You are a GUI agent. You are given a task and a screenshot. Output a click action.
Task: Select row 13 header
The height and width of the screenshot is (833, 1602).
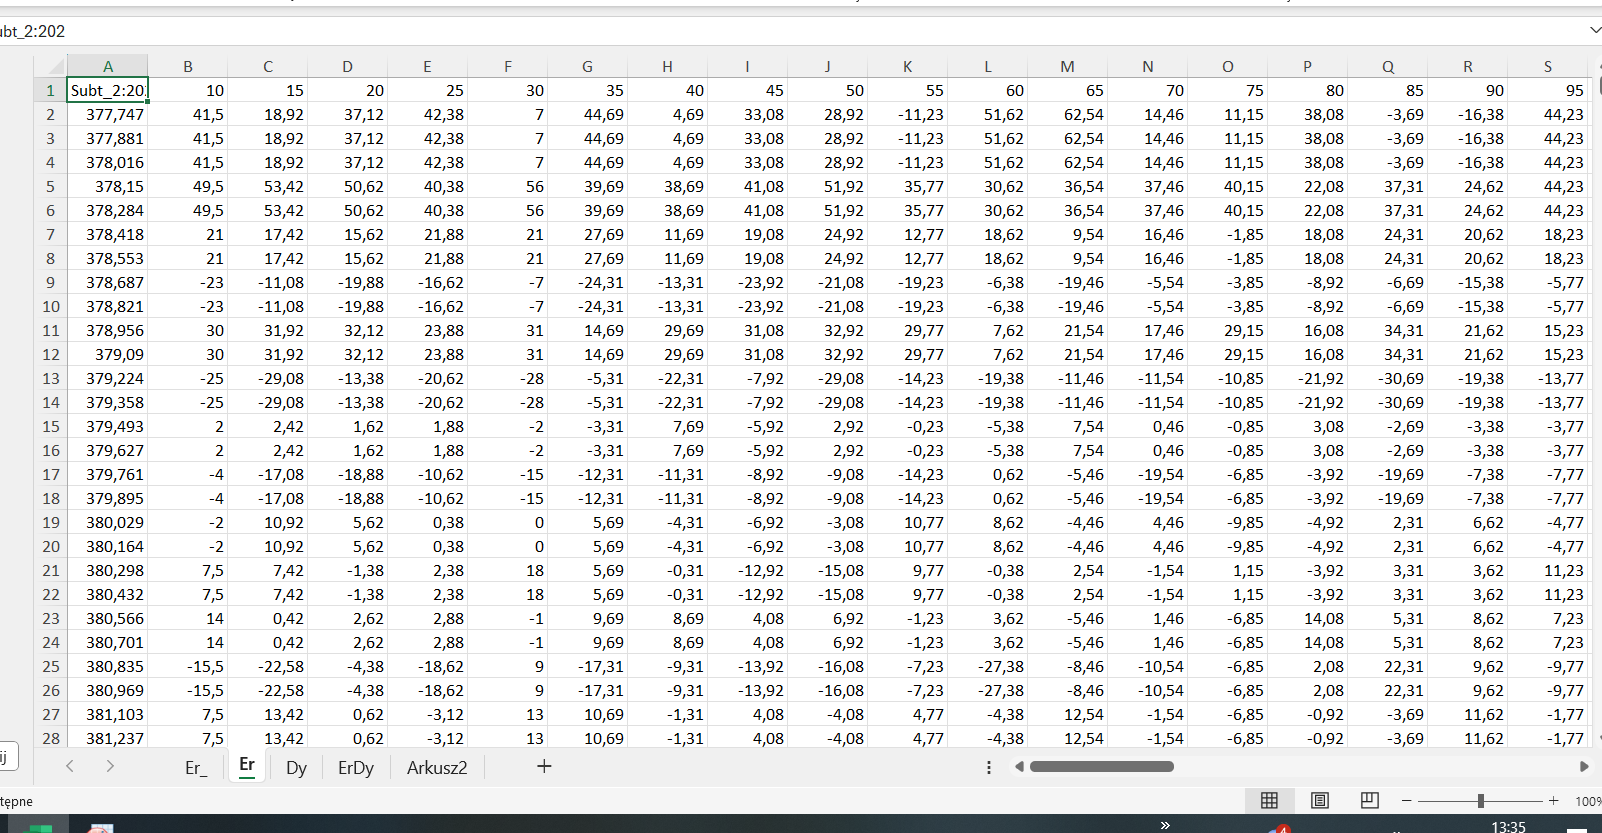(x=50, y=378)
